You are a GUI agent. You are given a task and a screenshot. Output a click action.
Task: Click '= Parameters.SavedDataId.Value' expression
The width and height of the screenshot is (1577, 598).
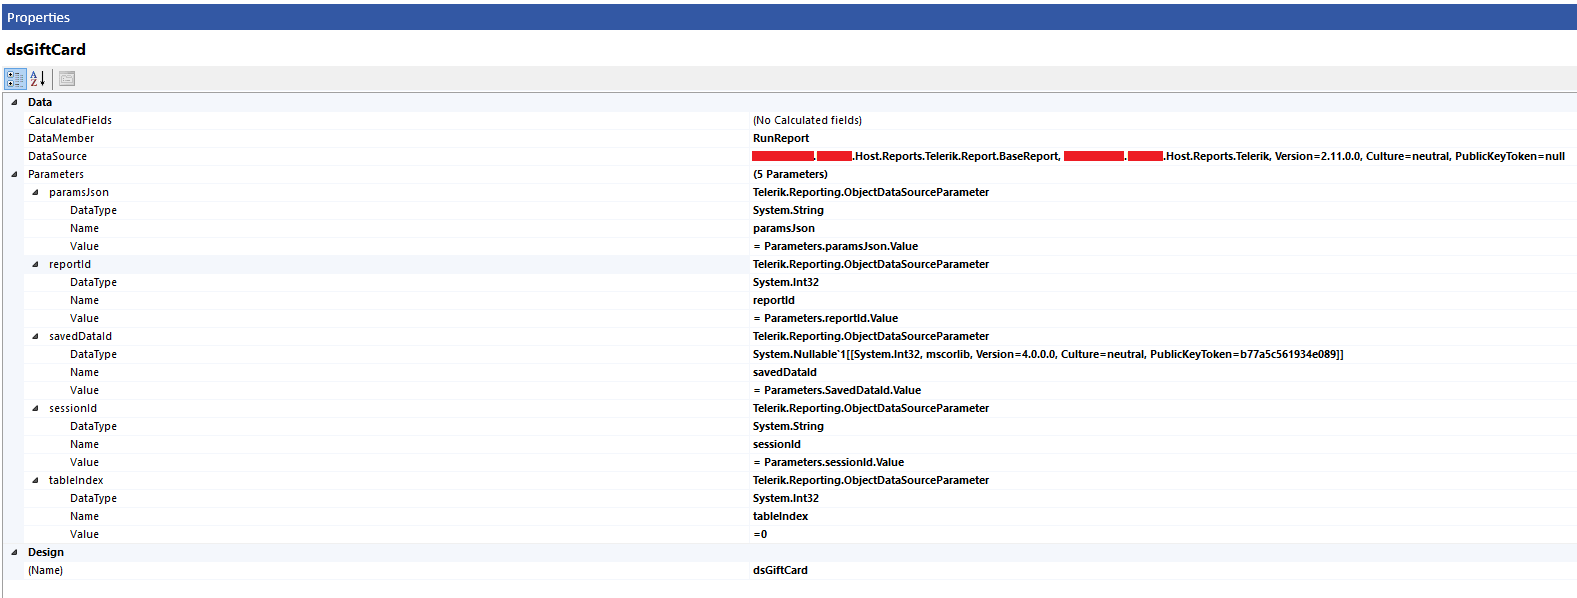point(837,390)
